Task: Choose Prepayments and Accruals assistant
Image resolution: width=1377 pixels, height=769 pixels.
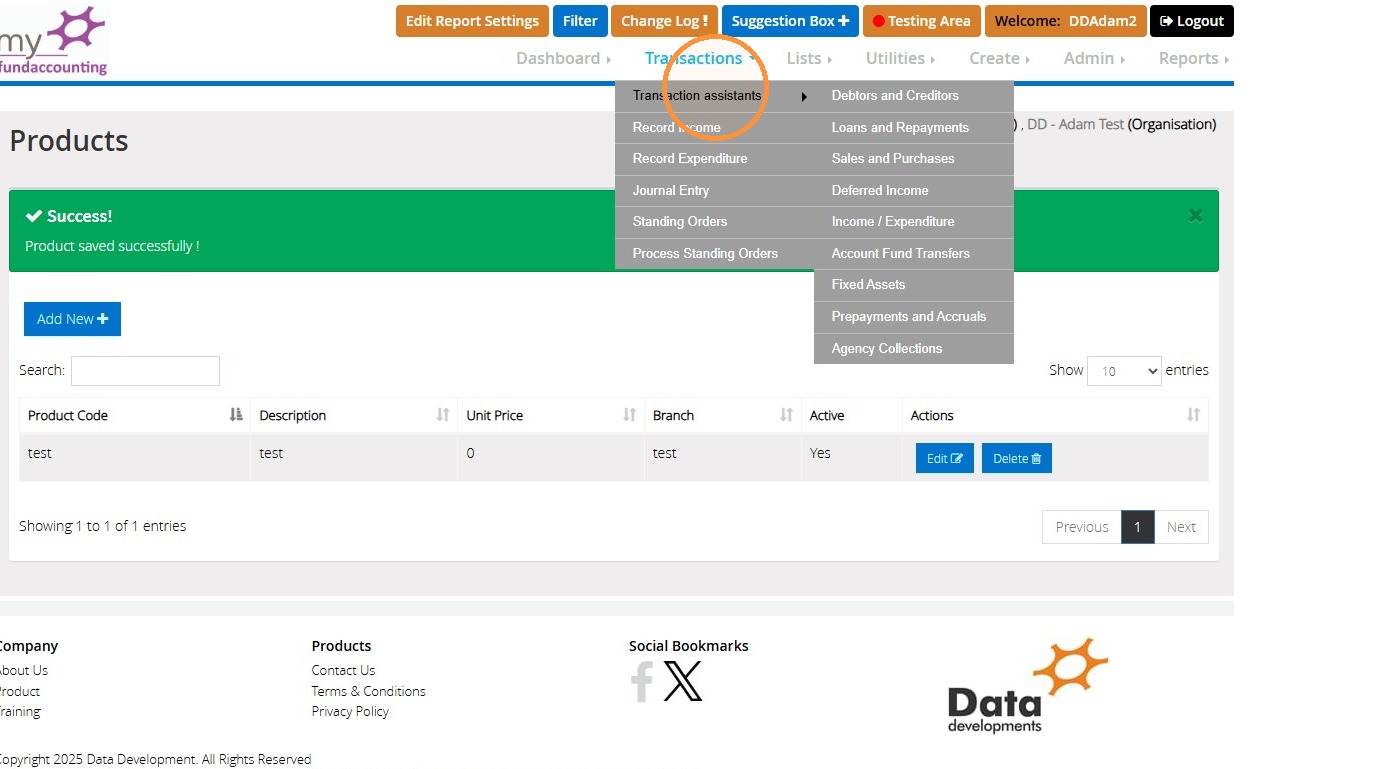Action: point(914,316)
